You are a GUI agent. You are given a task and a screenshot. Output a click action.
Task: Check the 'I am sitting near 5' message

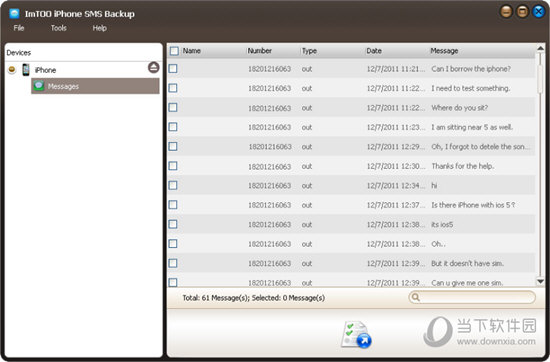173,127
